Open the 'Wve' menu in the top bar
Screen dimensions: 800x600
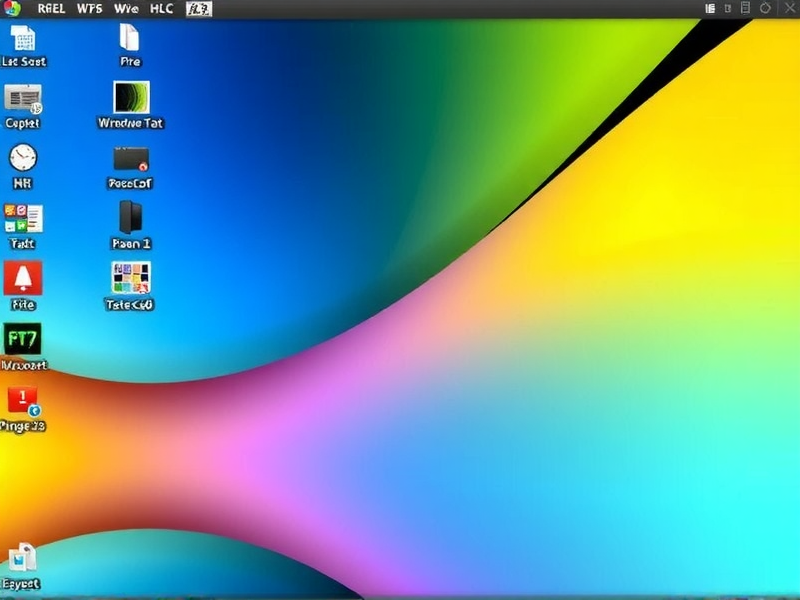(x=126, y=9)
